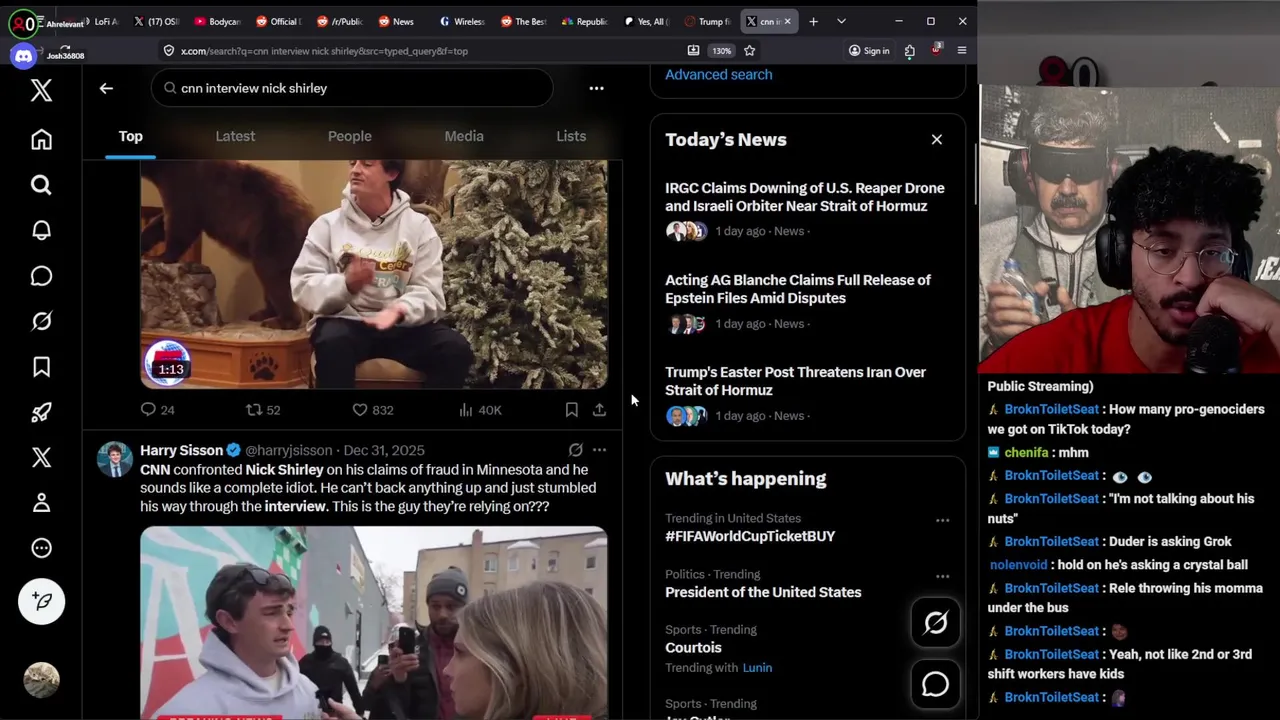
Task: Bookmark this page with star icon
Action: click(749, 51)
